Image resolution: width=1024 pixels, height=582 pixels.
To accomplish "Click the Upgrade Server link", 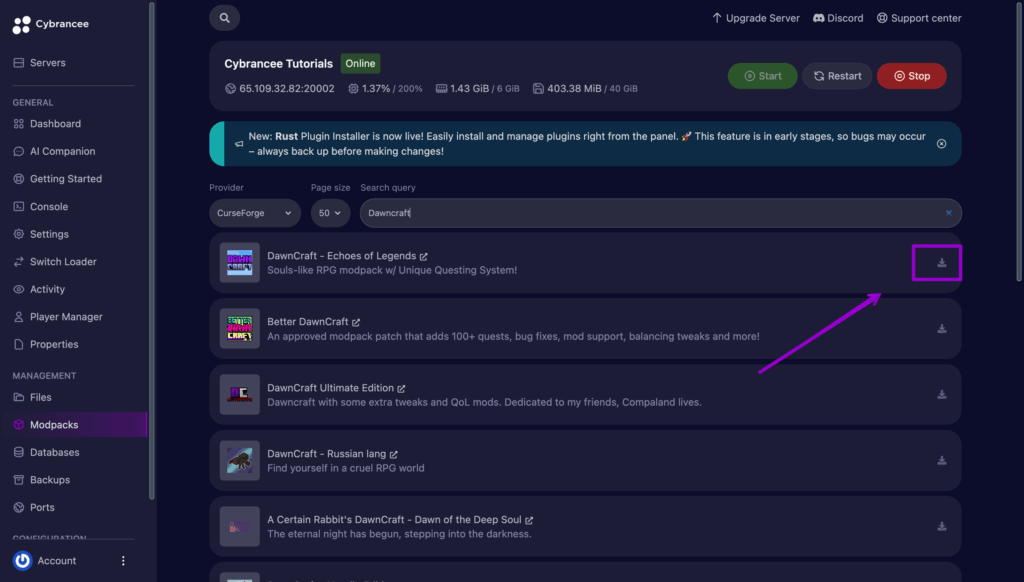I will click(x=755, y=18).
